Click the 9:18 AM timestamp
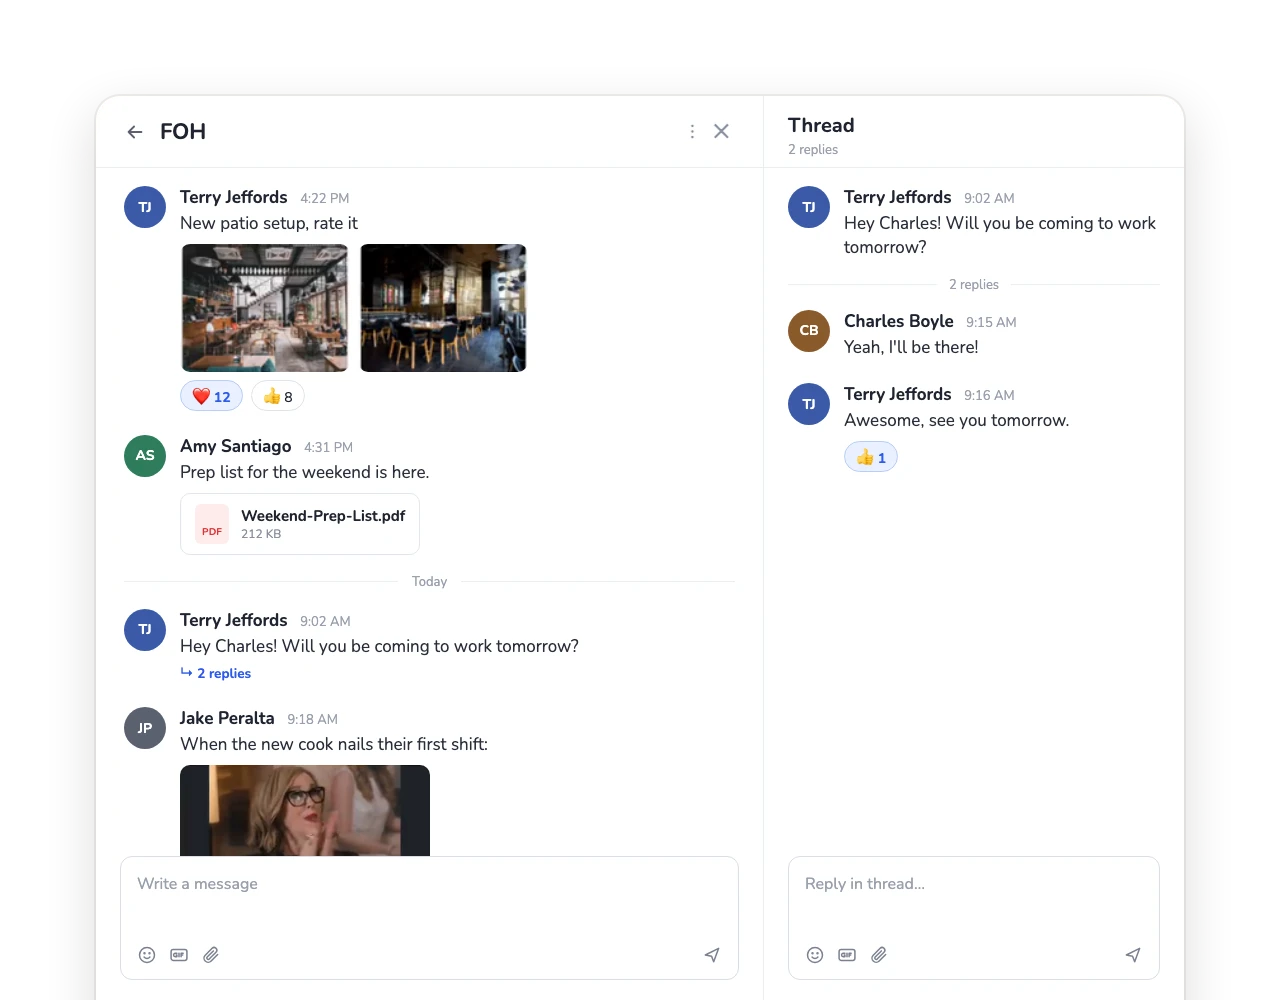1280x1000 pixels. 312,719
